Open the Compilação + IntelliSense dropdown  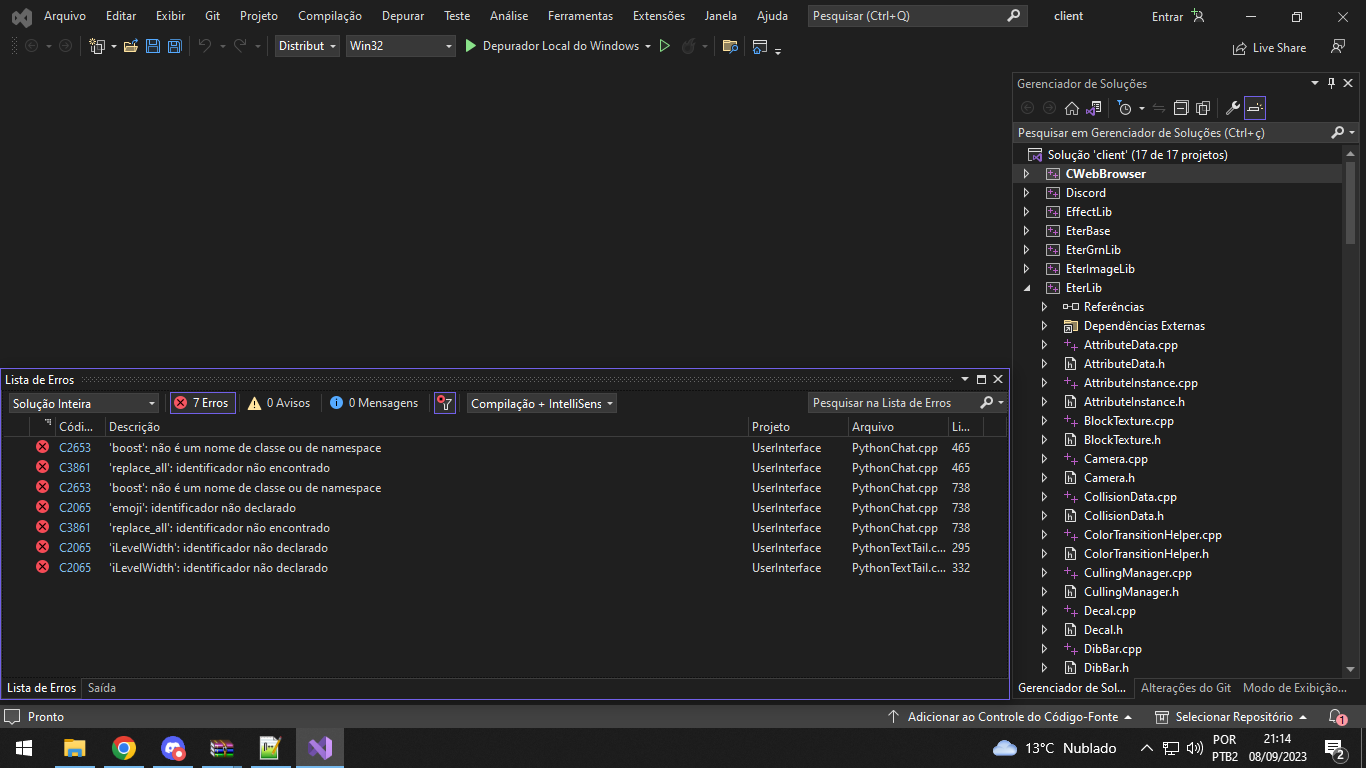[x=541, y=403]
